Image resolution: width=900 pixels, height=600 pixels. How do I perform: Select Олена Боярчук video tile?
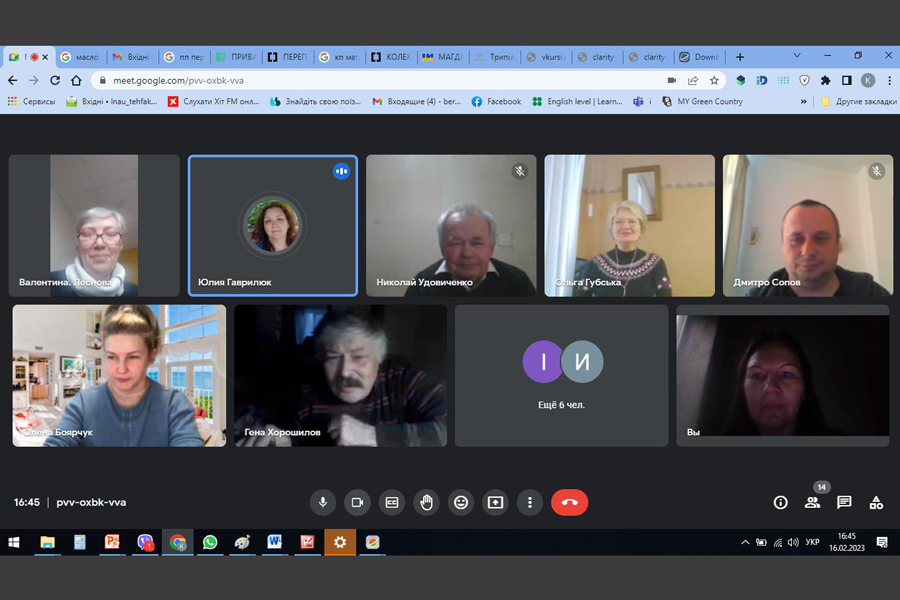[x=119, y=376]
